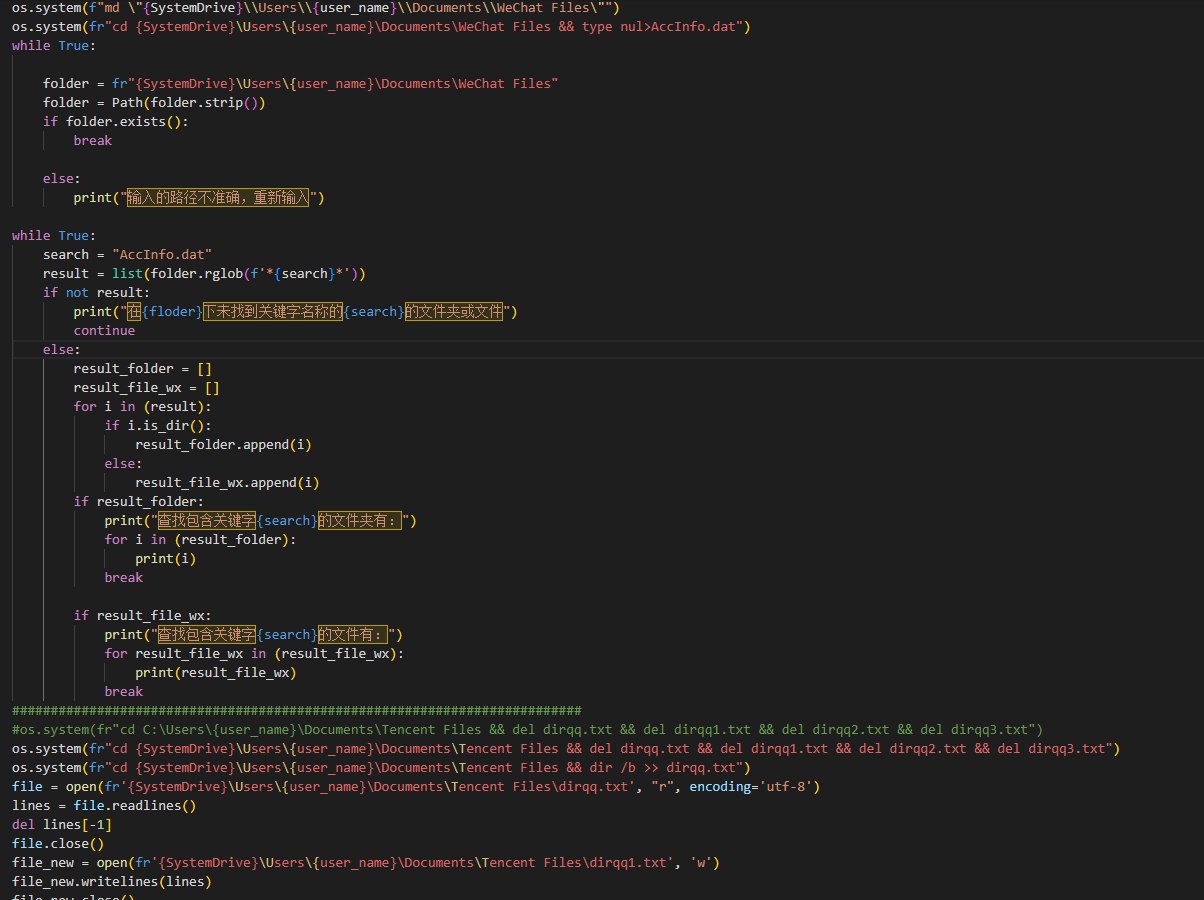Click the line "lines = file.readlines()"
Image resolution: width=1204 pixels, height=900 pixels.
tap(104, 805)
